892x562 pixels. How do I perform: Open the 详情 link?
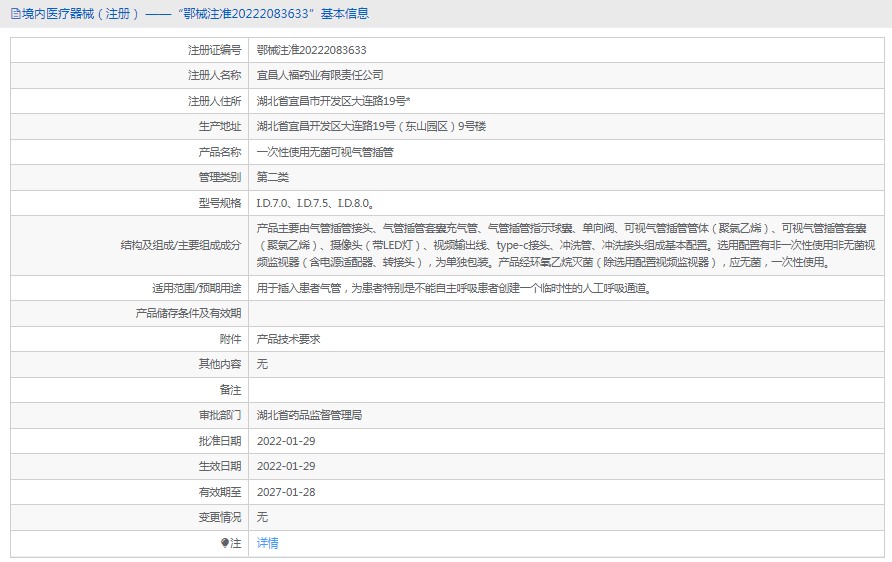pos(267,543)
